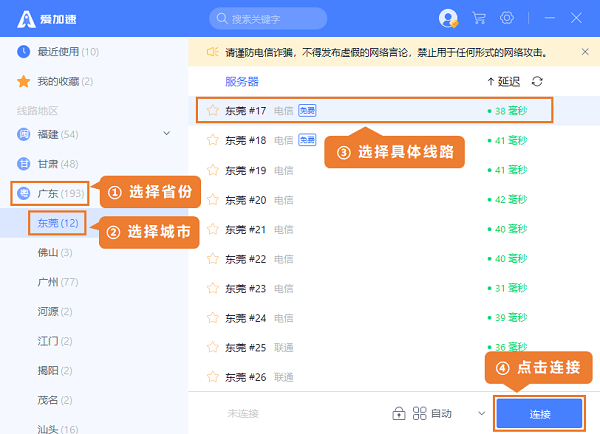Favorite 东莞 #17 with its star

pos(213,111)
